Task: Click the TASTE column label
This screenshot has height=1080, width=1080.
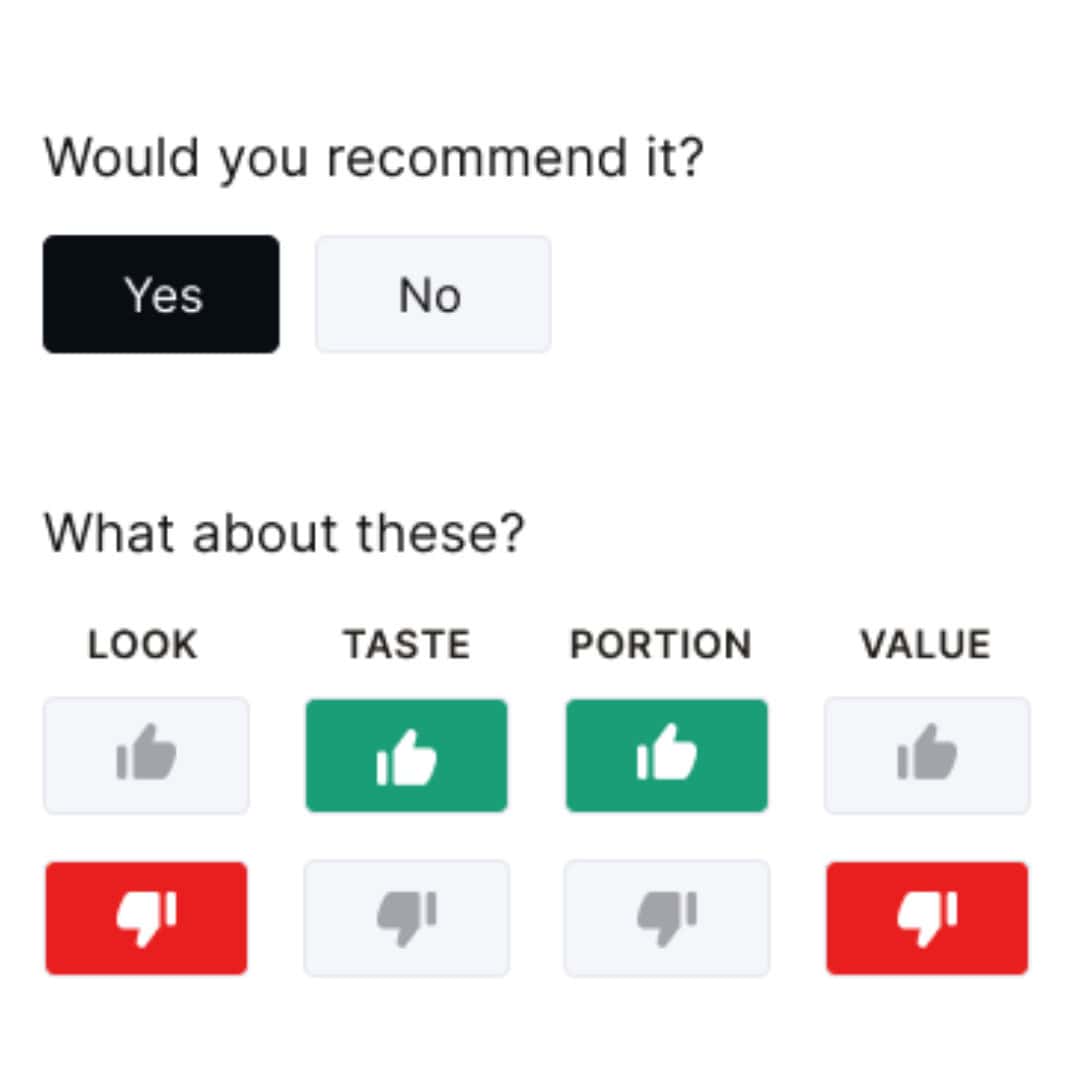Action: click(407, 645)
